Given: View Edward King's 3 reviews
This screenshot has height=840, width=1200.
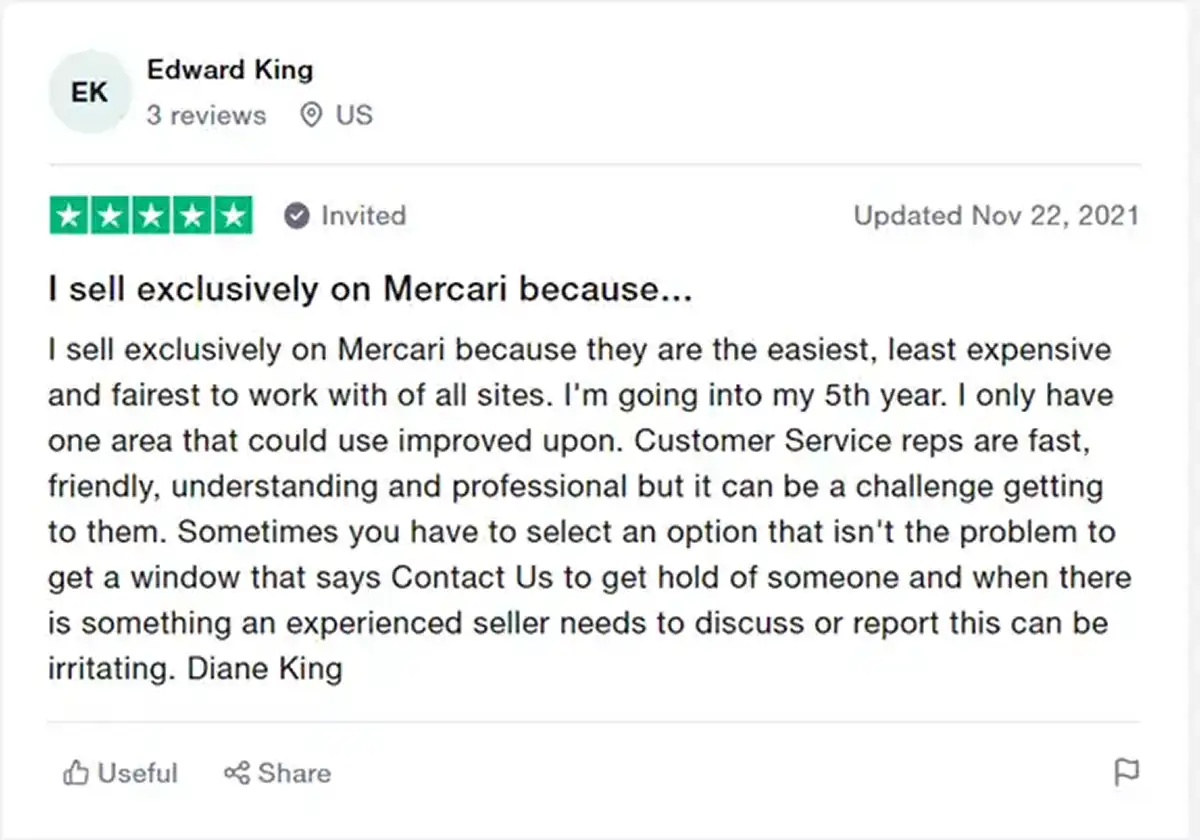Looking at the screenshot, I should pos(207,115).
